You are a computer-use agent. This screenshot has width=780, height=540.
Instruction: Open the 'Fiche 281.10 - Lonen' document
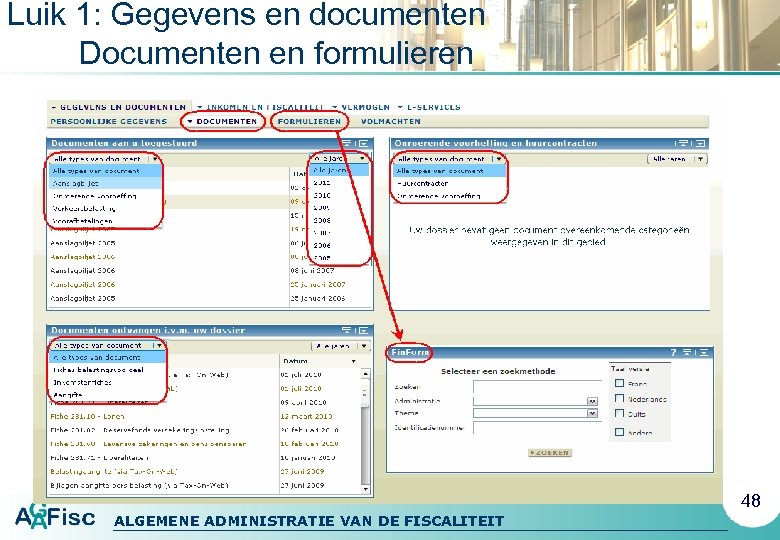pos(87,416)
